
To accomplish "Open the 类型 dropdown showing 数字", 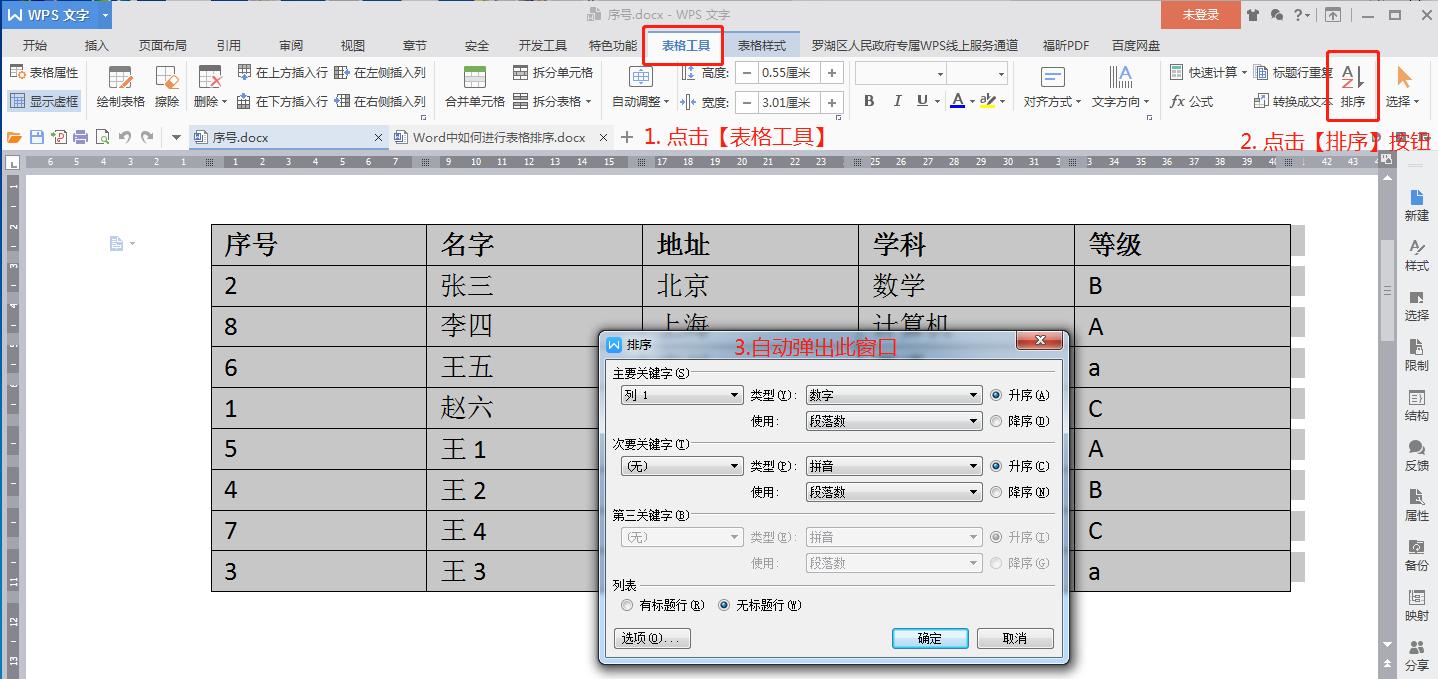I will point(892,394).
